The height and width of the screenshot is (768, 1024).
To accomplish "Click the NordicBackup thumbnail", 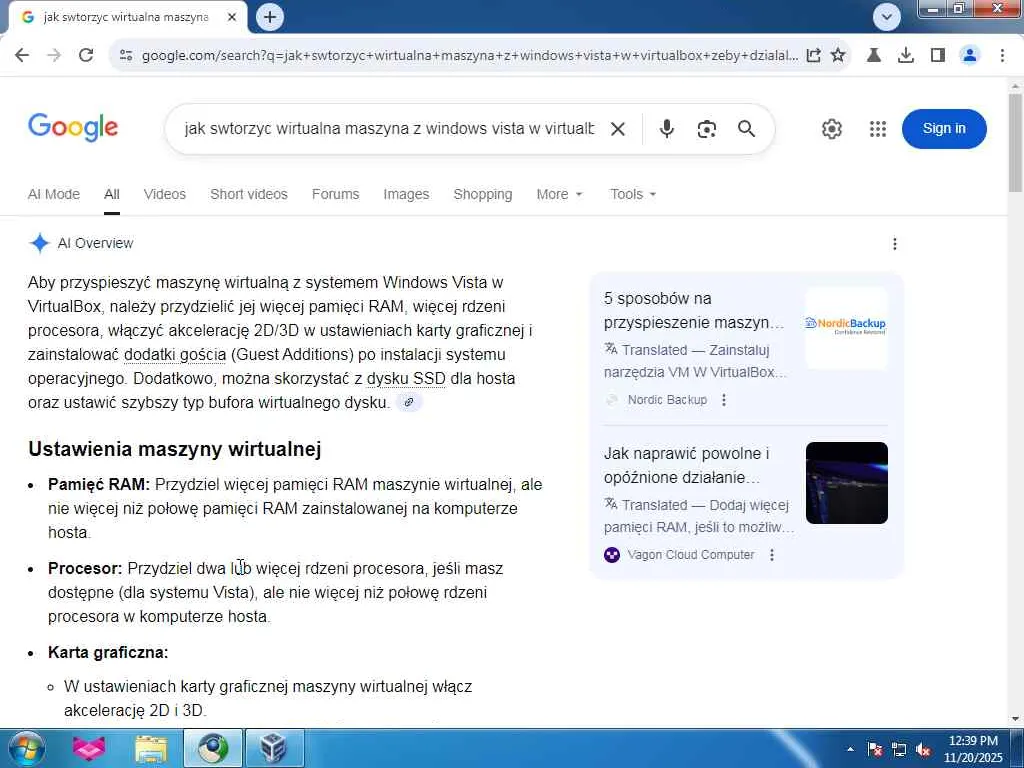I will click(x=846, y=328).
